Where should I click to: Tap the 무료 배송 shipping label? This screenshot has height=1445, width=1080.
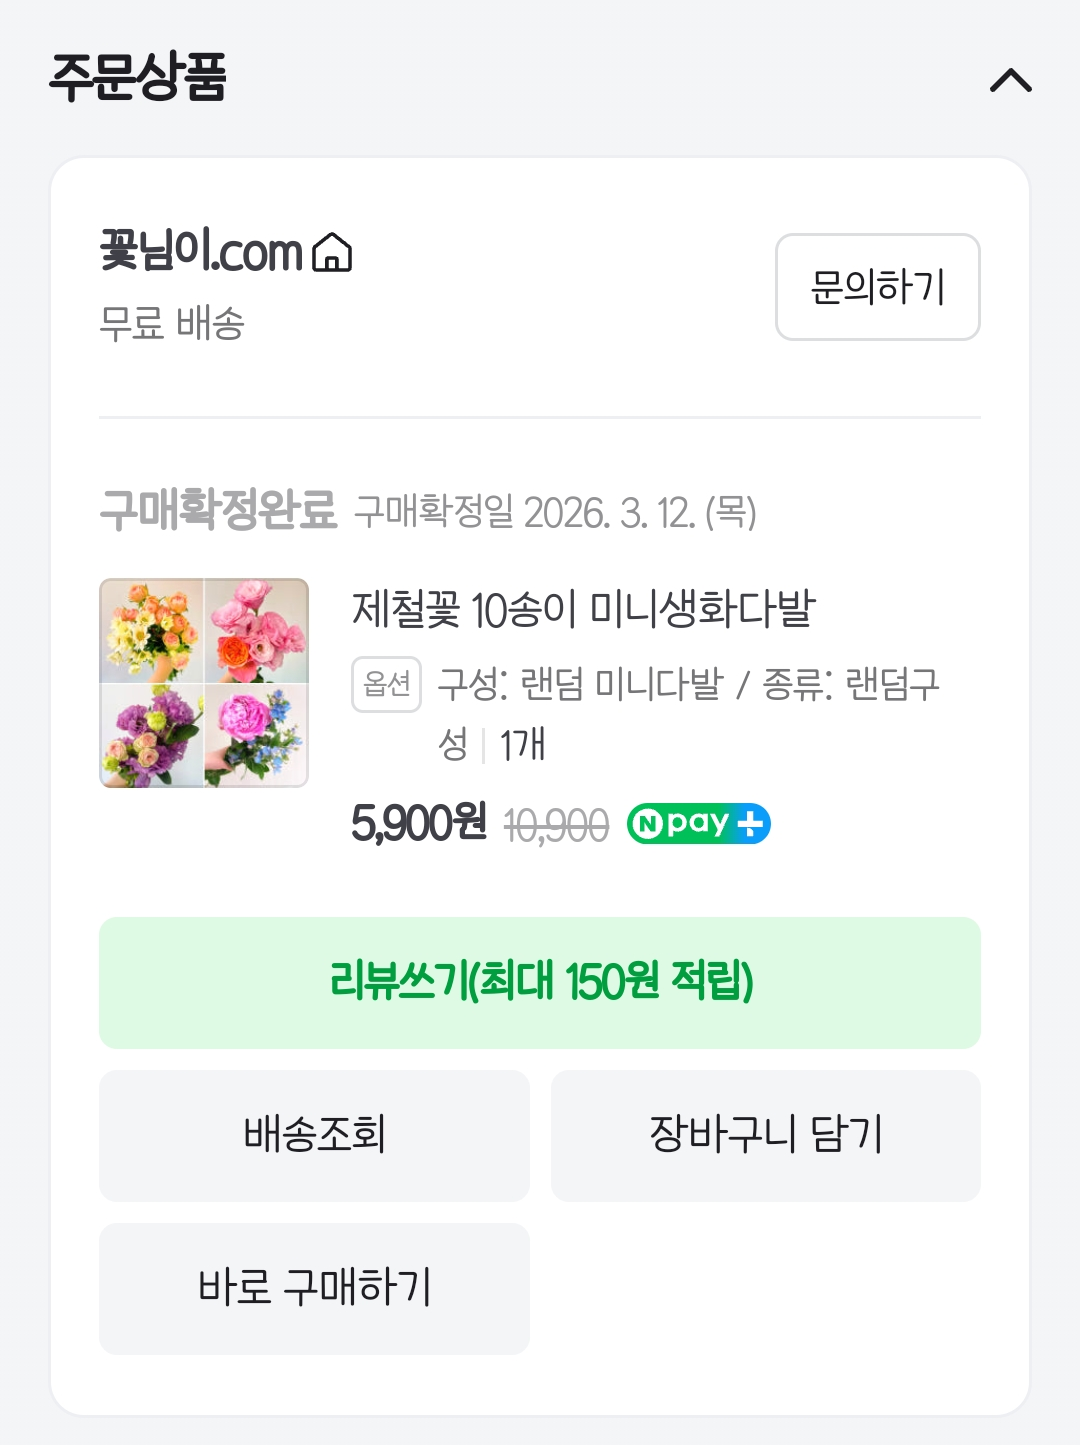(172, 324)
